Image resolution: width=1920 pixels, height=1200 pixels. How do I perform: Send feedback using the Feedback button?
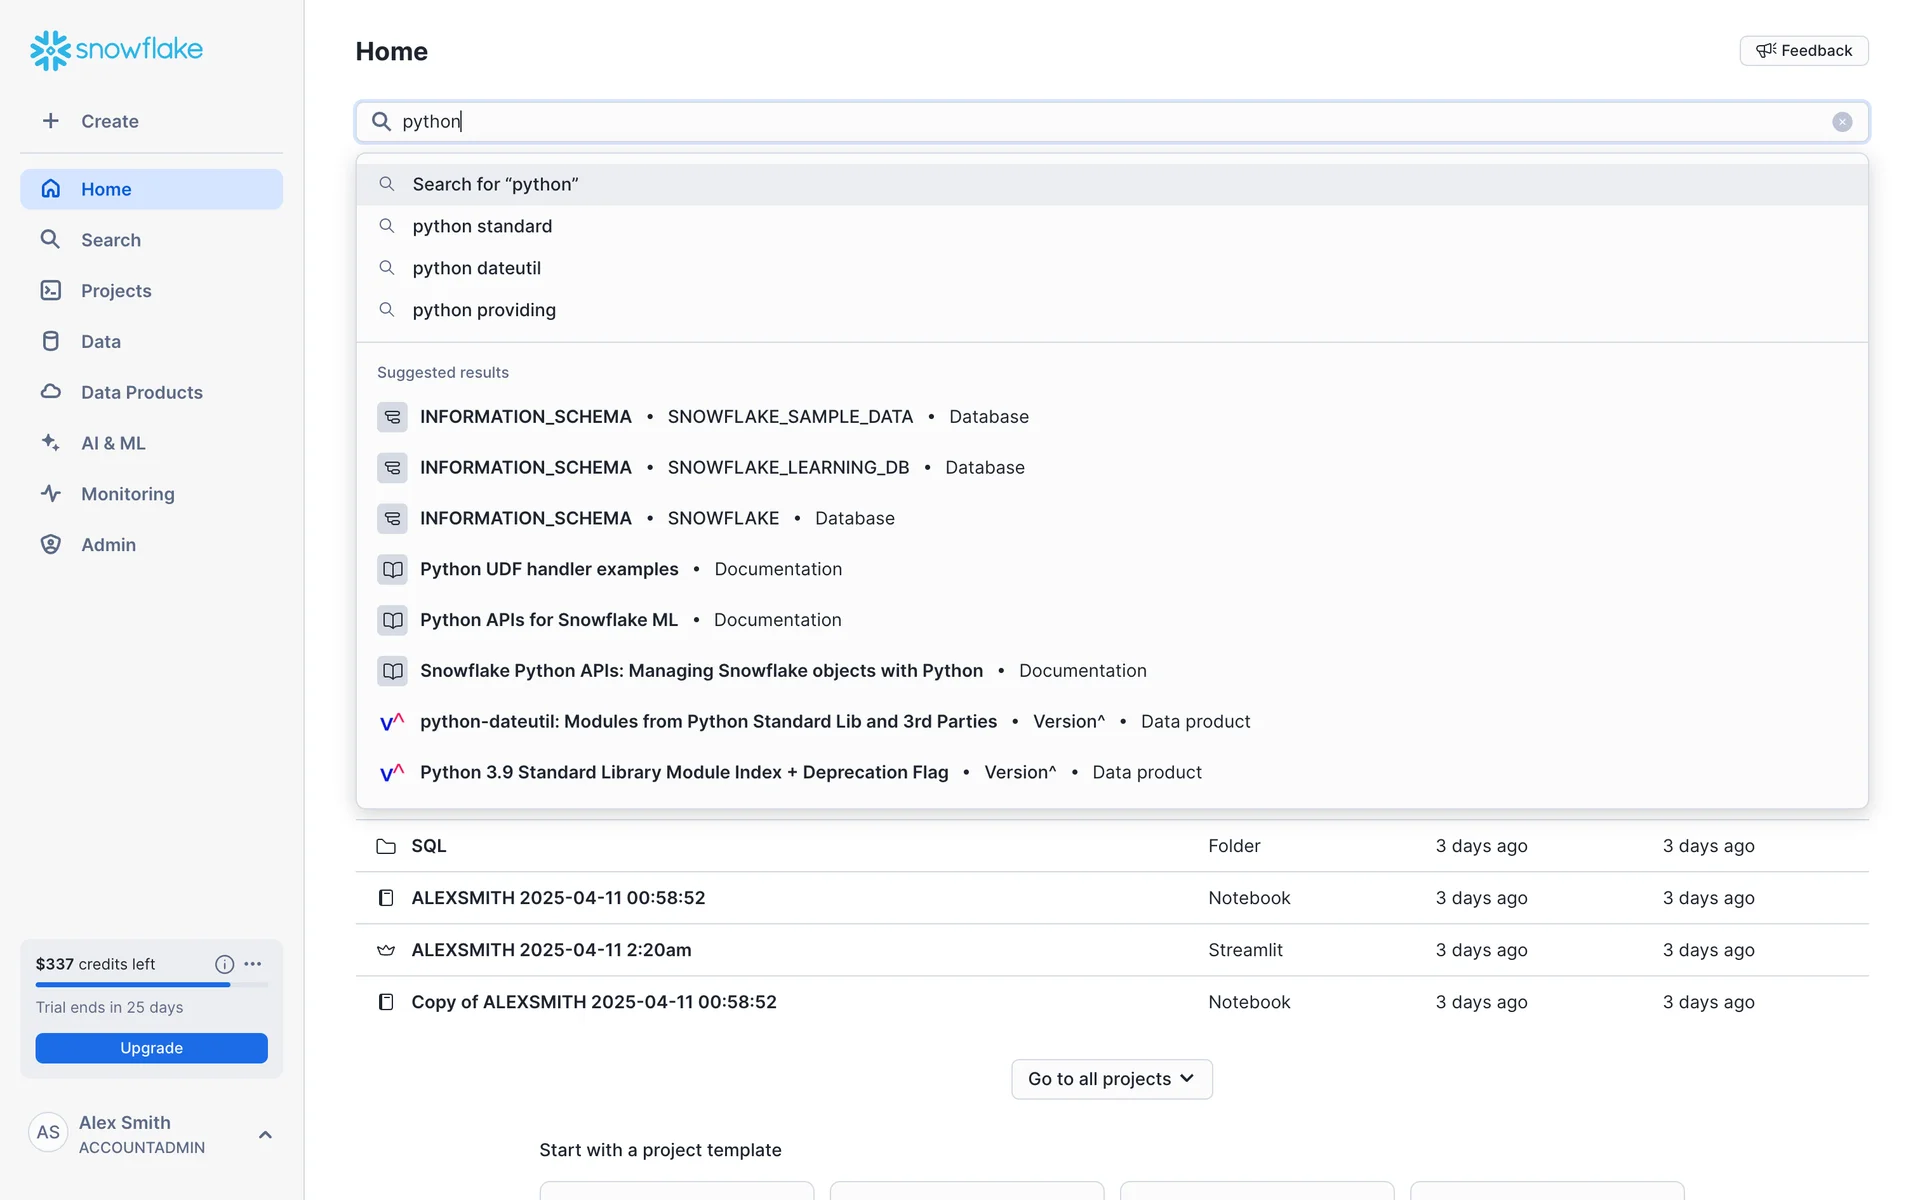point(1803,51)
